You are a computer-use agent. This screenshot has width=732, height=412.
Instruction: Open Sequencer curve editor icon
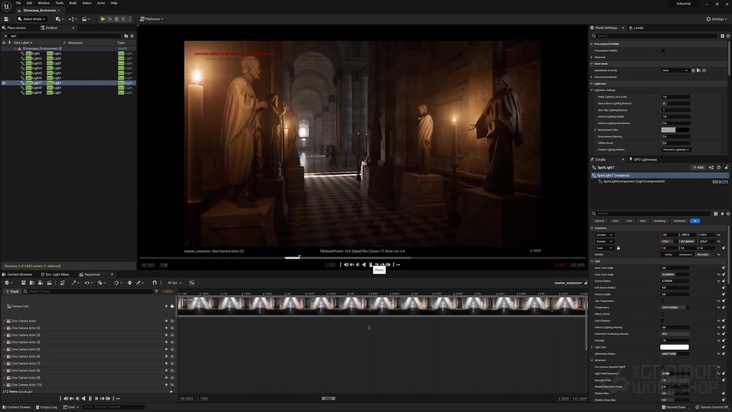(192, 283)
